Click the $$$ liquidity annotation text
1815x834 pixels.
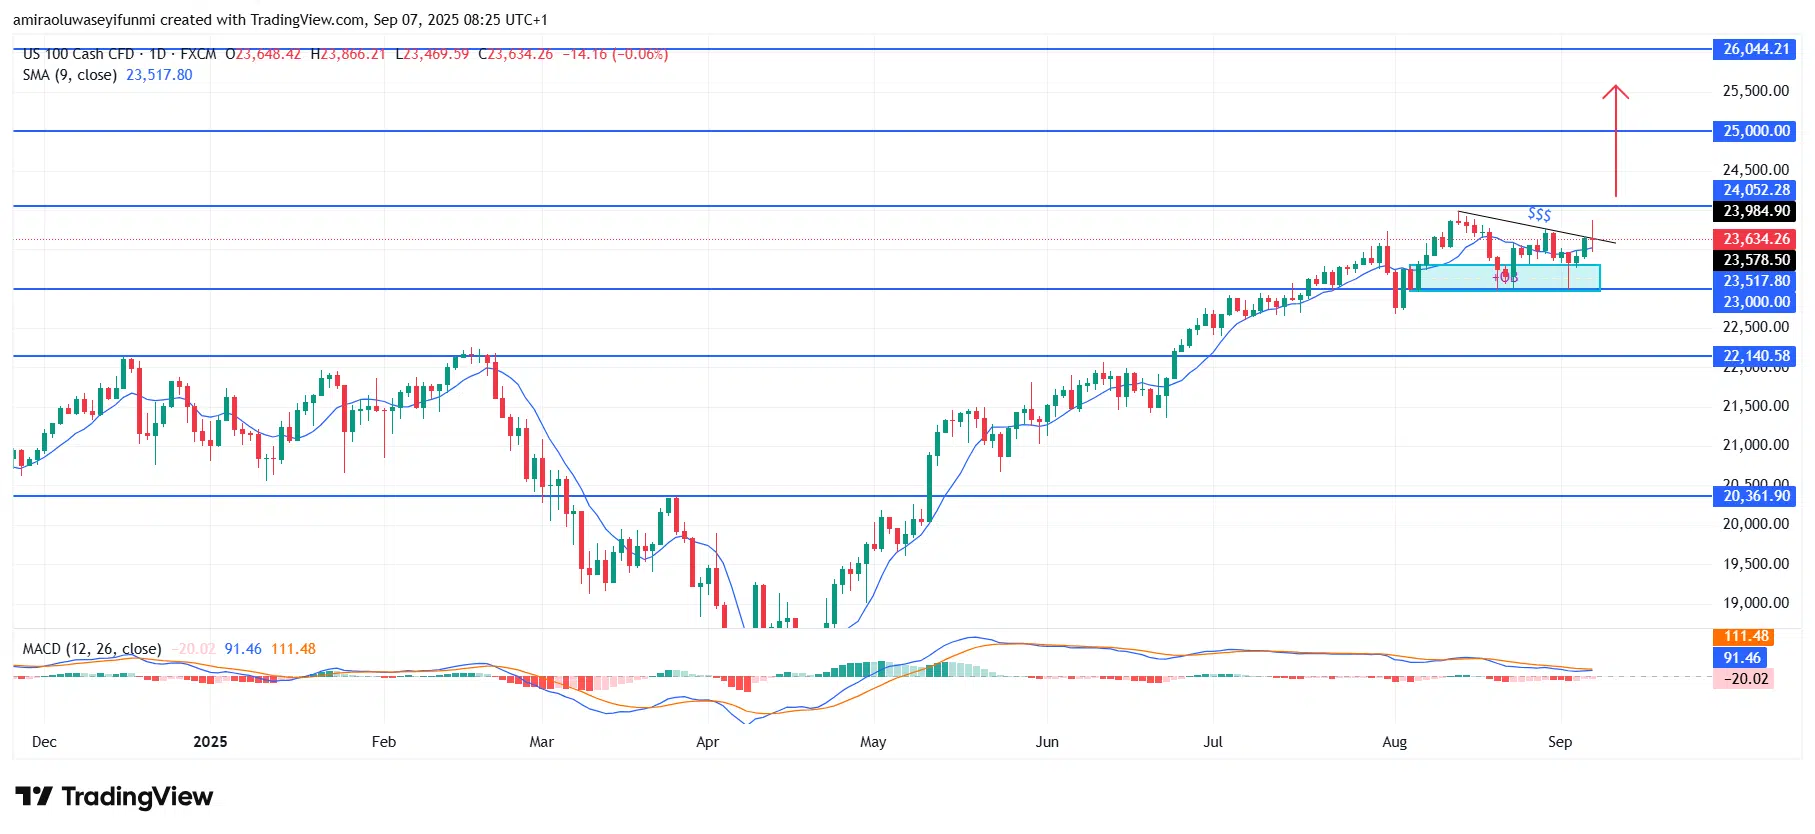pyautogui.click(x=1540, y=214)
